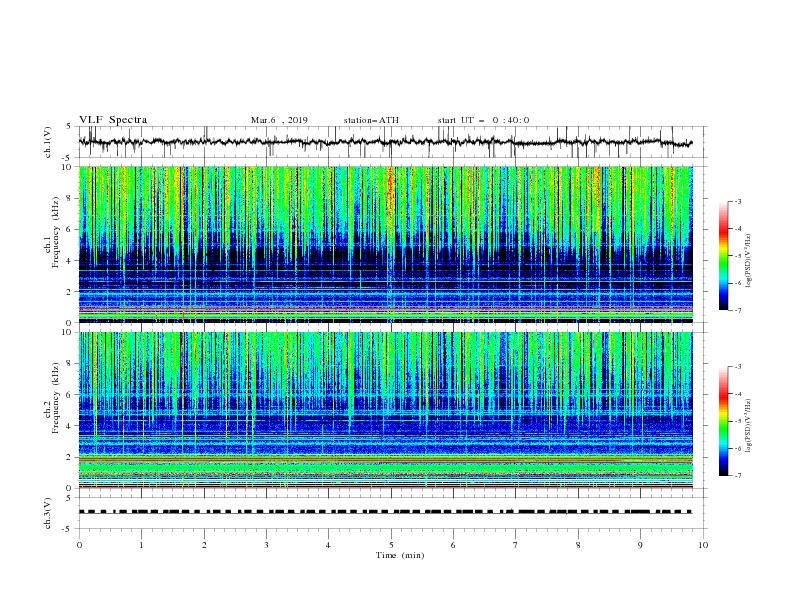Click the "-7" label on ch.1 color scale
Viewport: 792px width, 612px height.
click(737, 310)
